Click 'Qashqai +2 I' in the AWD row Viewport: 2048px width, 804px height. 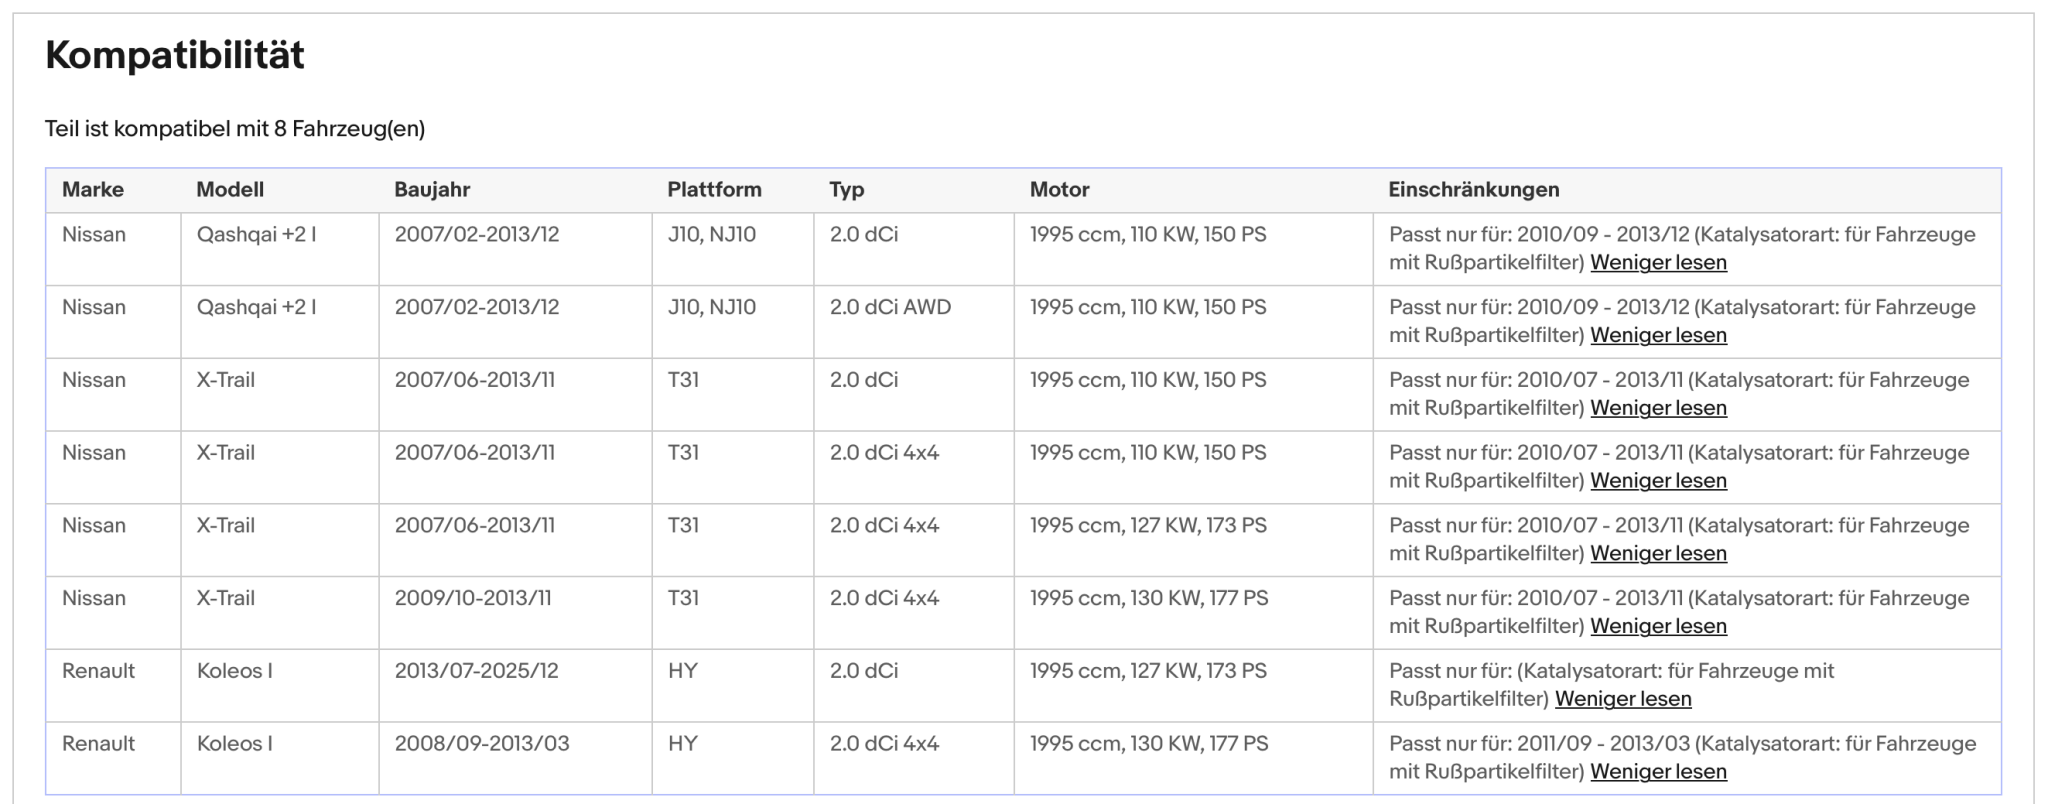(256, 307)
